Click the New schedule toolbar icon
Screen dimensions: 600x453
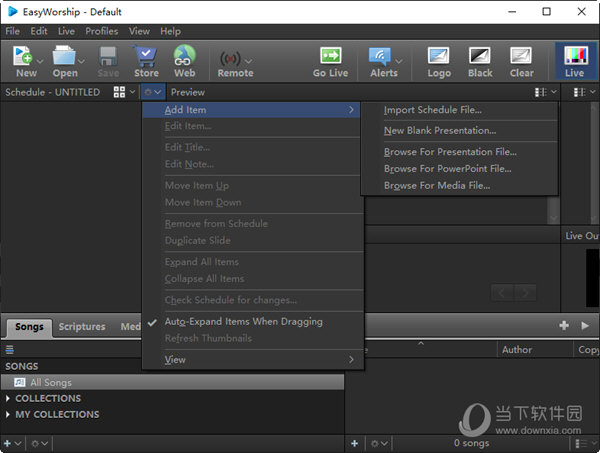[x=22, y=56]
